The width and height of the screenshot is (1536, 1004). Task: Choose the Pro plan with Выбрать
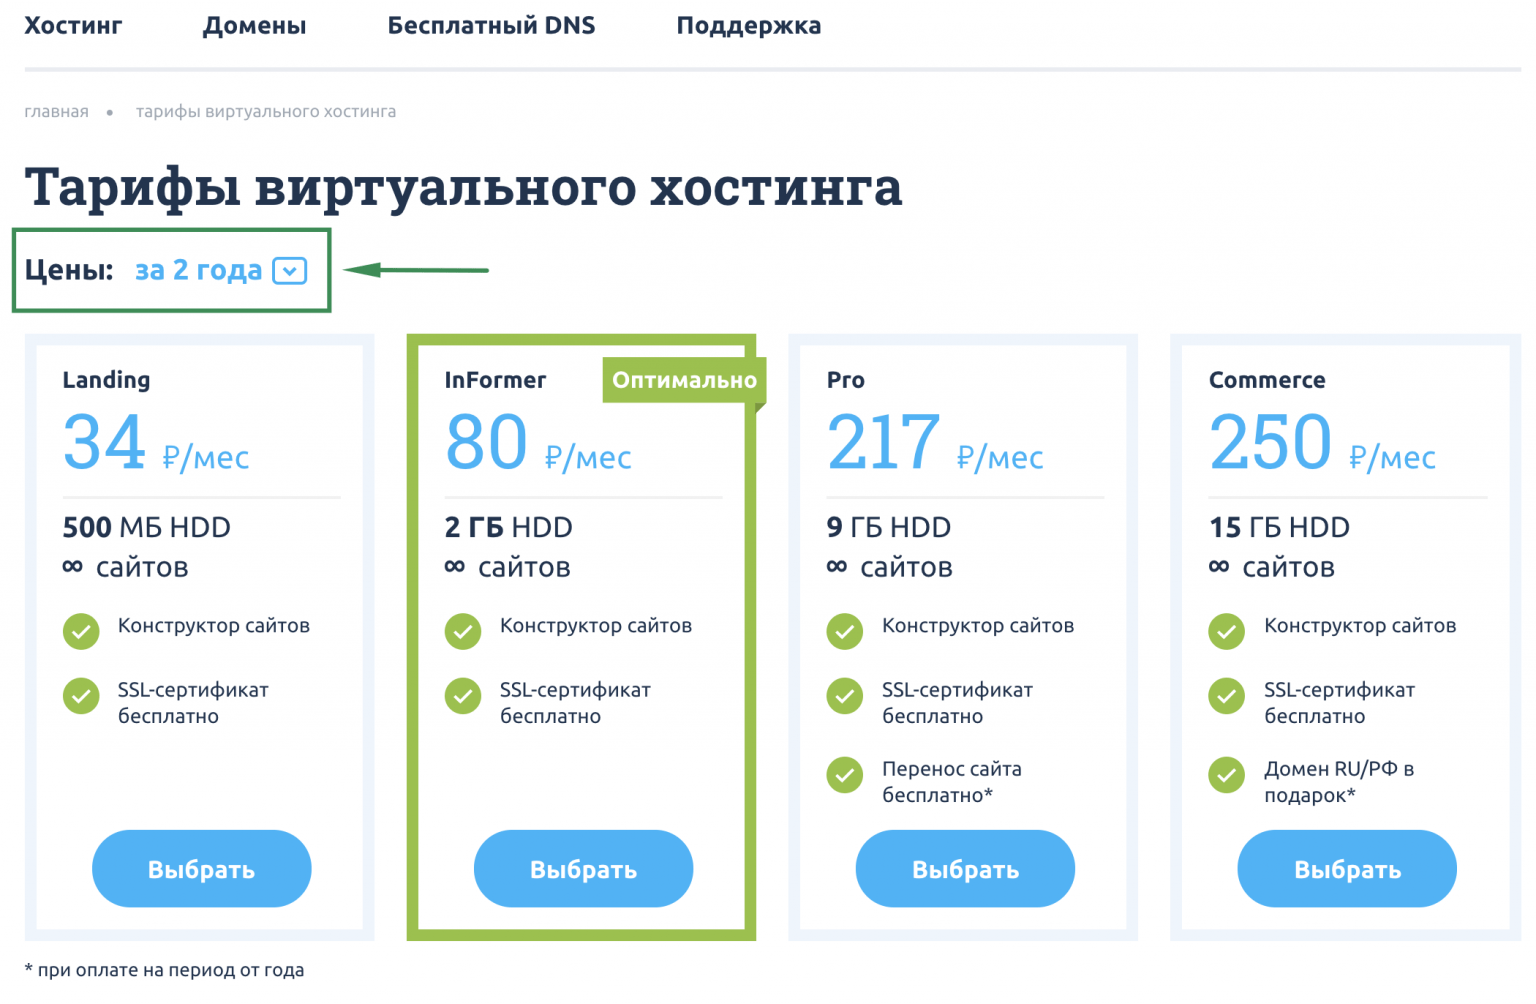pos(965,868)
